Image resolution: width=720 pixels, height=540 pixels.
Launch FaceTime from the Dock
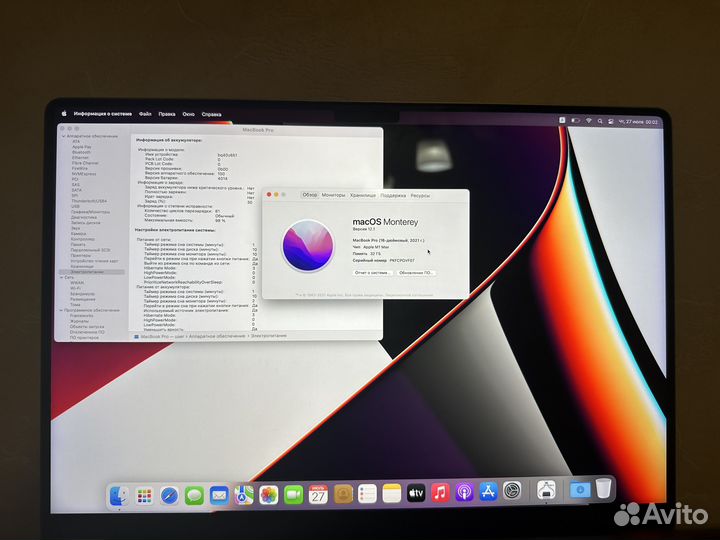293,495
